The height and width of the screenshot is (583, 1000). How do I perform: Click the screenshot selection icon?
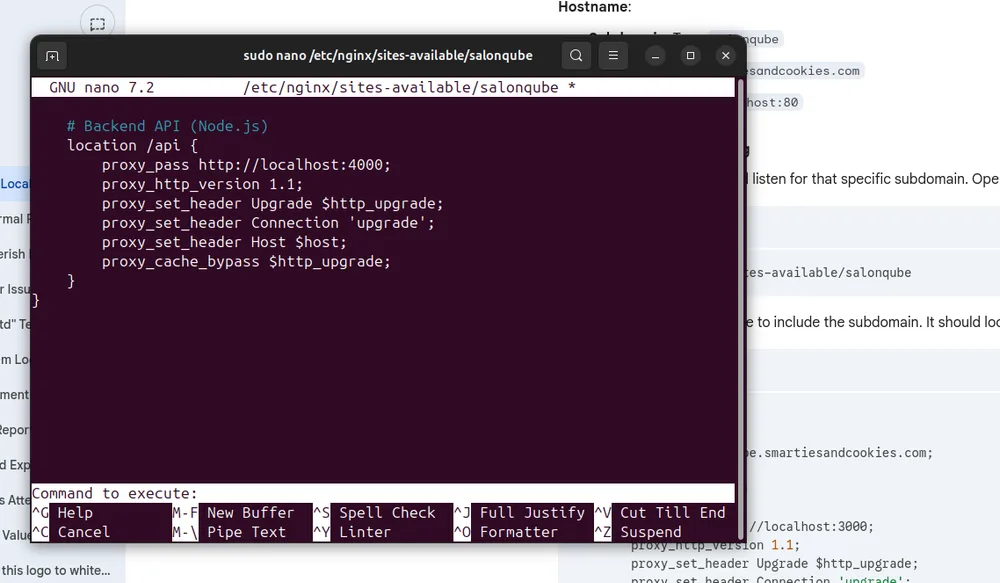pos(98,24)
